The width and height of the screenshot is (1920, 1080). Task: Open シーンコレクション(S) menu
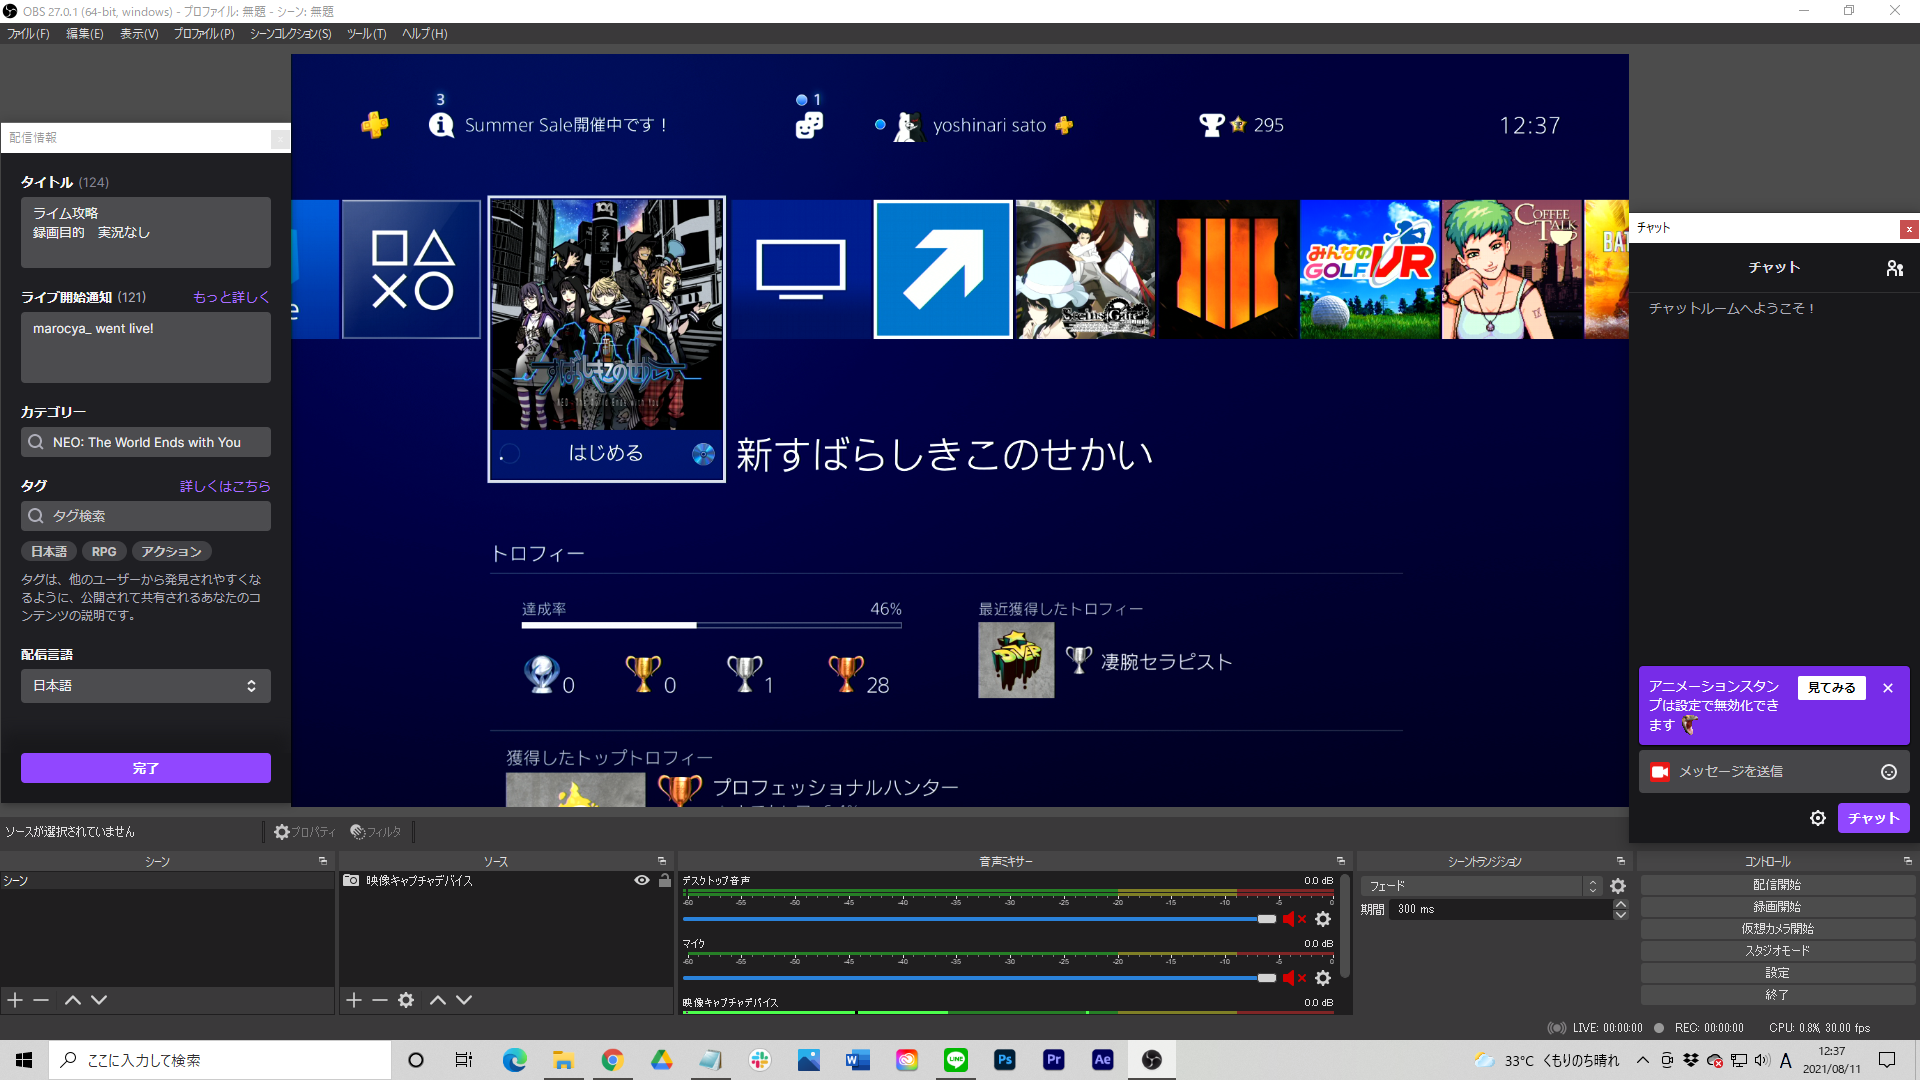point(290,34)
